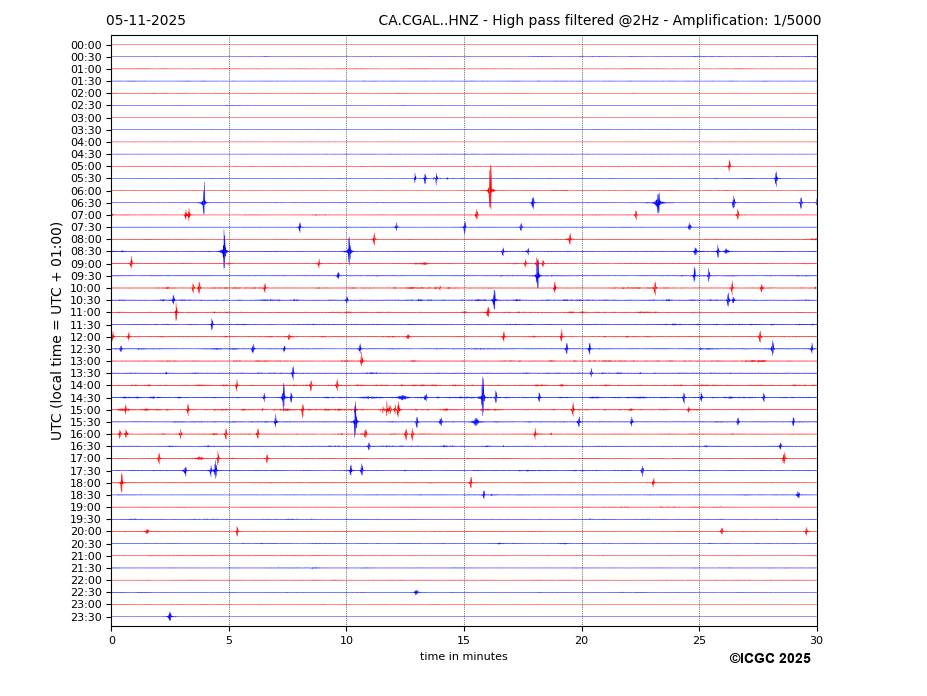This screenshot has width=927, height=696.
Task: Click the 00:00 time label
Action: click(85, 45)
